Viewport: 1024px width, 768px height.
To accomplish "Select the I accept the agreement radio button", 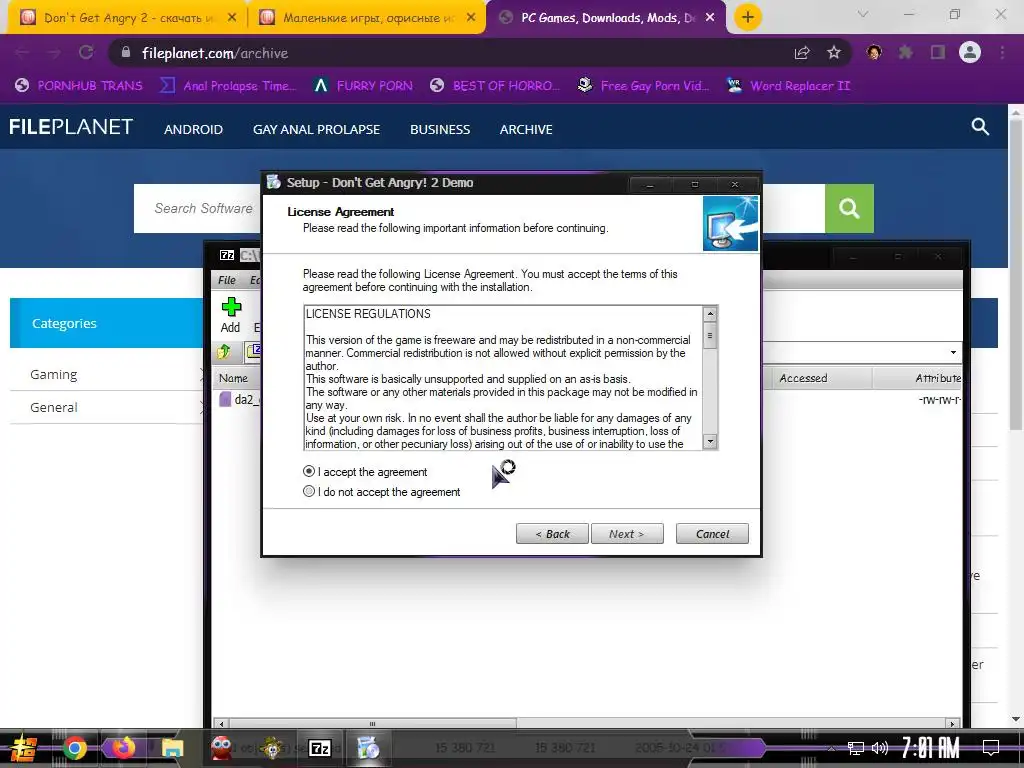I will click(309, 471).
